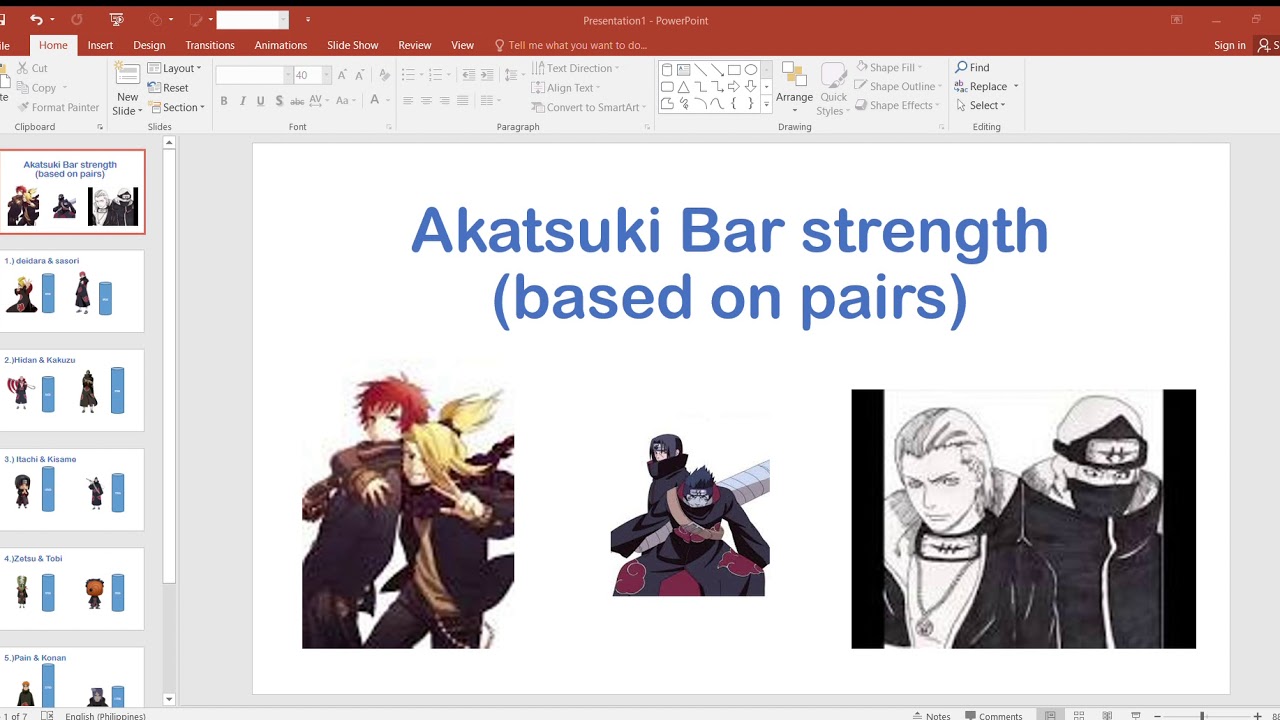Select the Right Arrow shape
This screenshot has height=720, width=1280.
(x=734, y=87)
